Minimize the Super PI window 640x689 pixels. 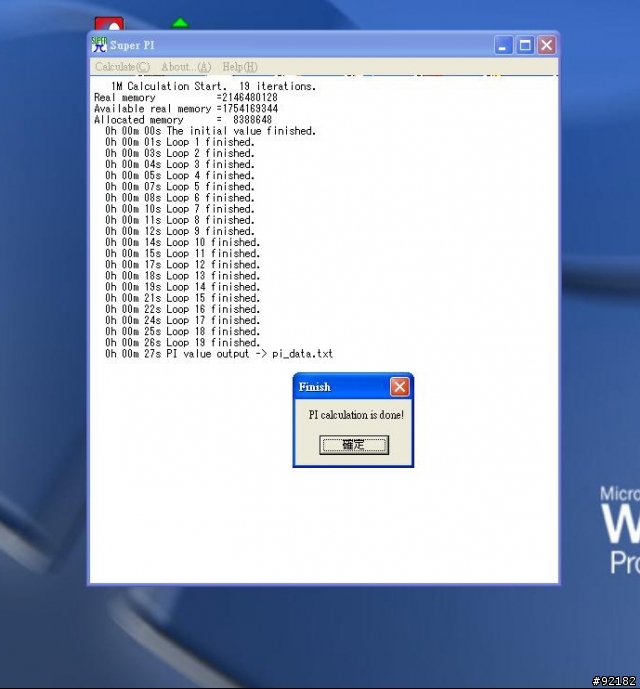tap(503, 45)
